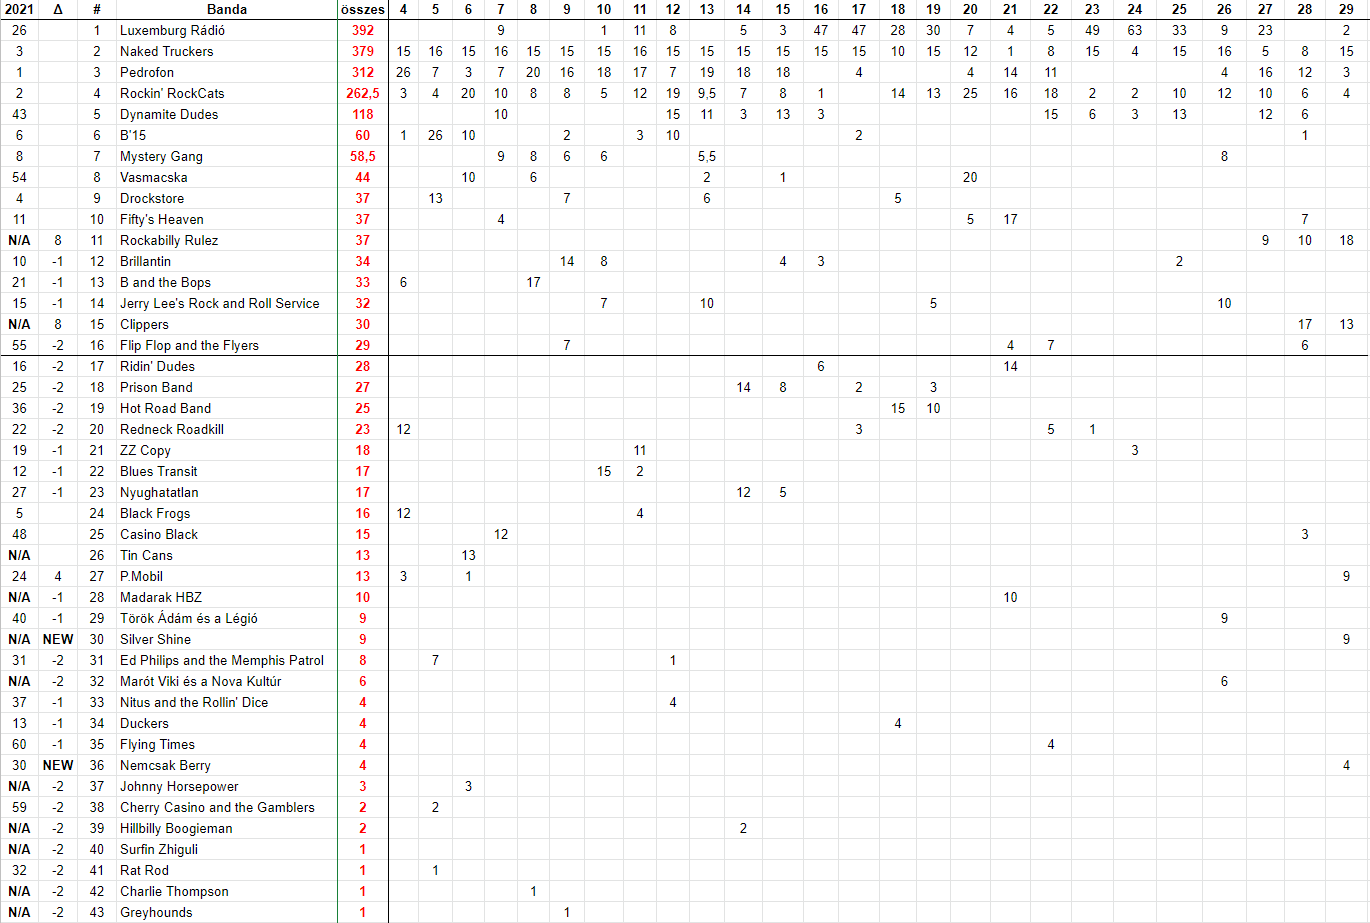Click the total 392 cell
The height and width of the screenshot is (923, 1370).
point(362,30)
